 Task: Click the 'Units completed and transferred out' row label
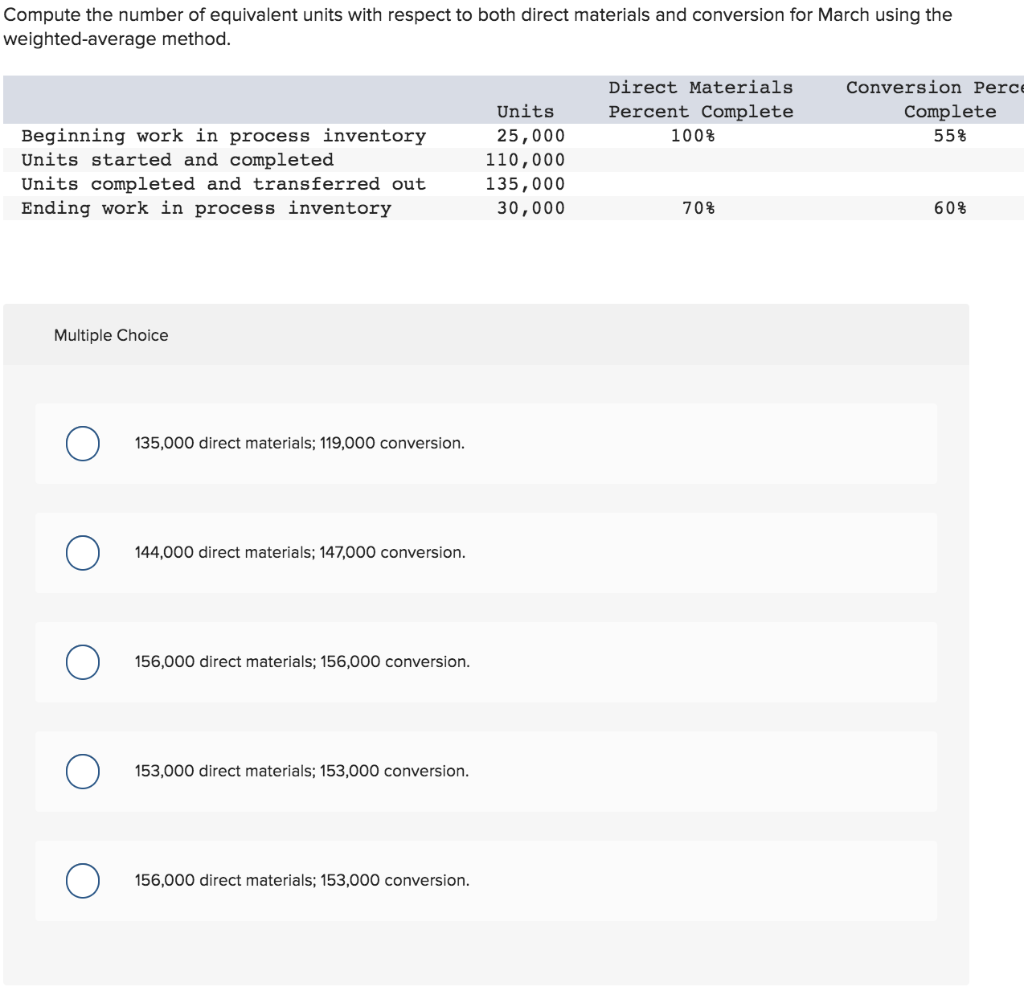[223, 184]
